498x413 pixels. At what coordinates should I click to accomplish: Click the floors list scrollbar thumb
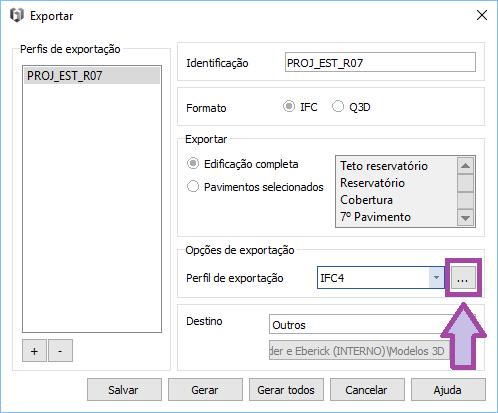465,183
